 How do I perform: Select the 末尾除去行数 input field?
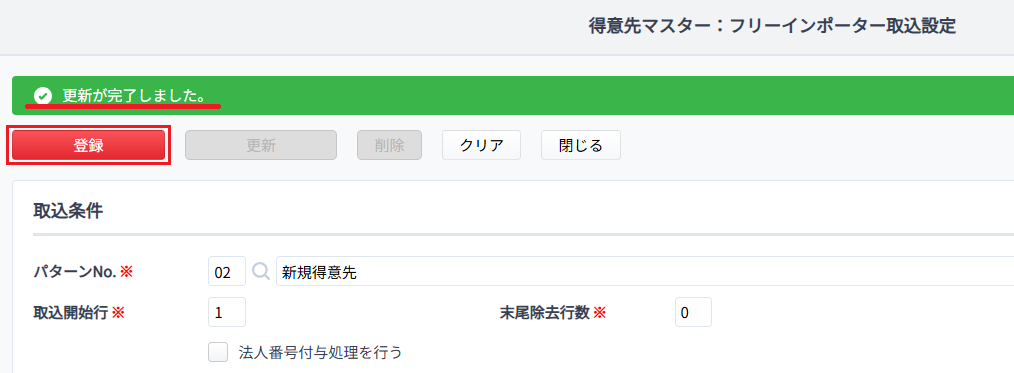693,312
